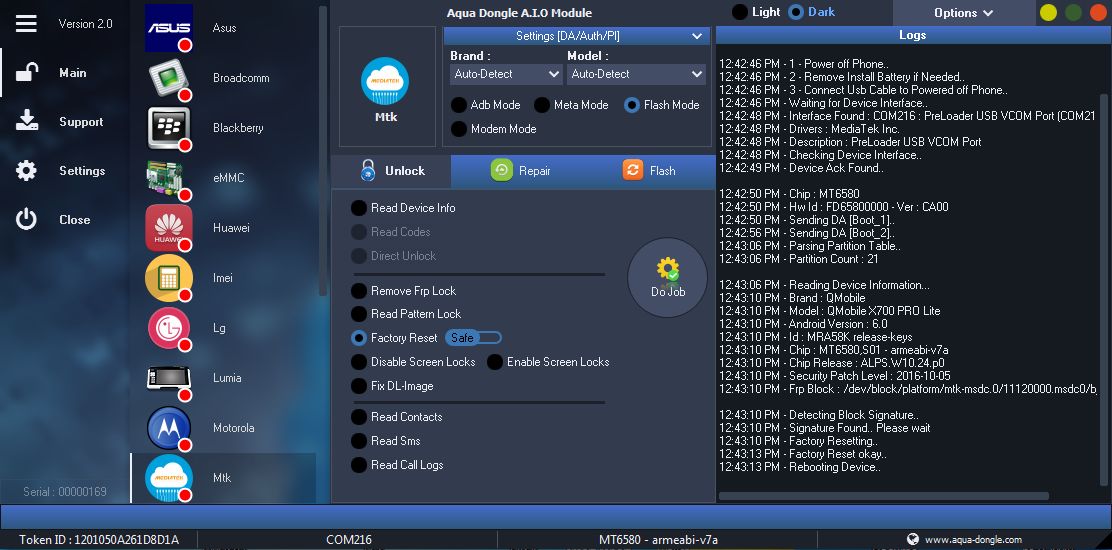Toggle the Safe switch for Factory Reset
Viewport: 1112px width, 550px height.
pyautogui.click(x=473, y=338)
